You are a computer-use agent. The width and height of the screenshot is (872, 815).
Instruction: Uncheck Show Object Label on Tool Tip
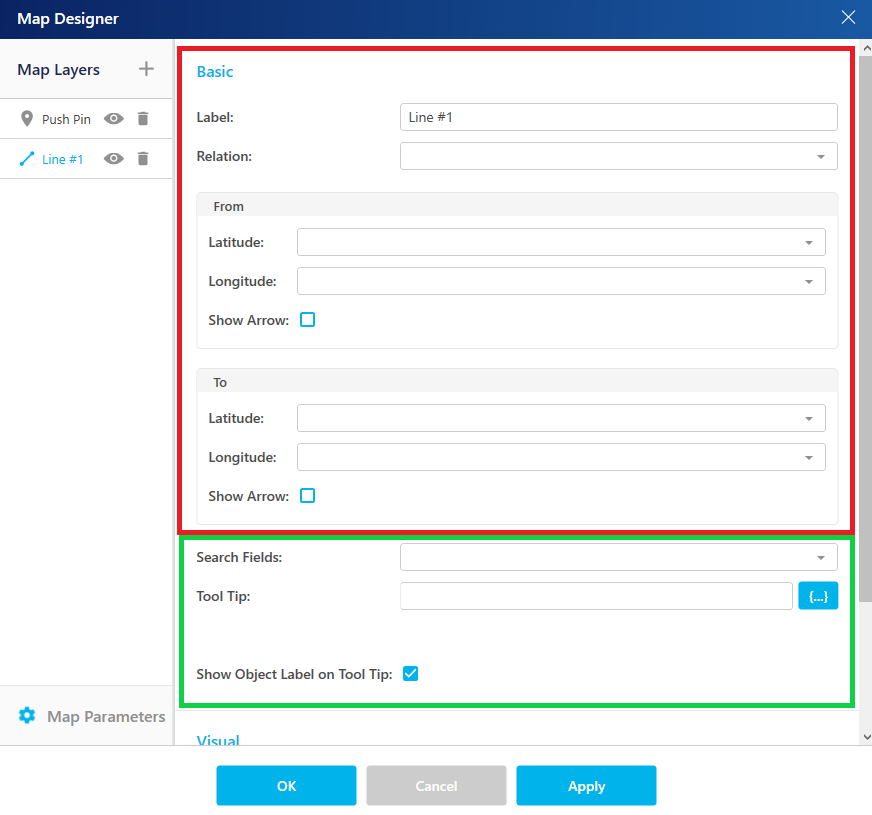[x=410, y=673]
